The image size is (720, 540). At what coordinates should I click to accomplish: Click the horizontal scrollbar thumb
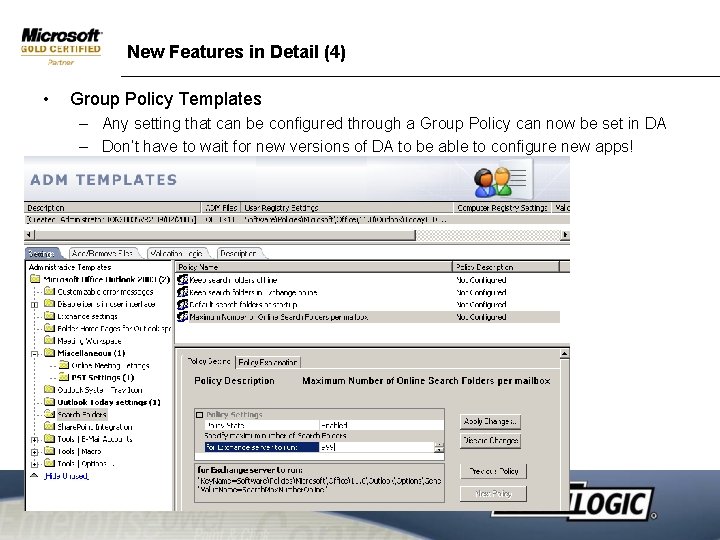(x=225, y=235)
